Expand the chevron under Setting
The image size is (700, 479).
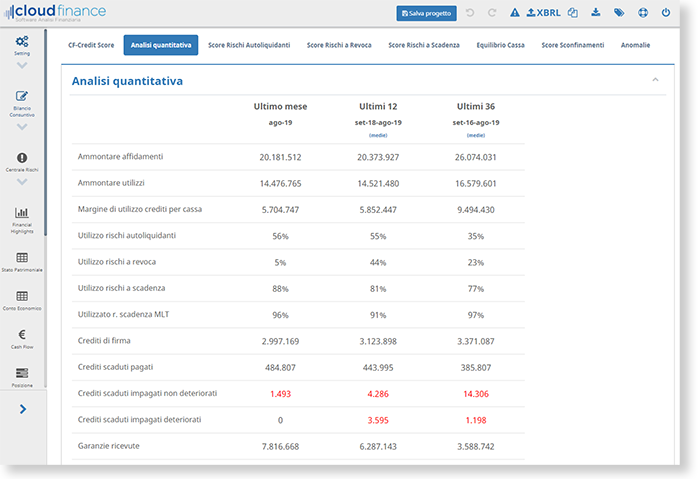[x=22, y=66]
